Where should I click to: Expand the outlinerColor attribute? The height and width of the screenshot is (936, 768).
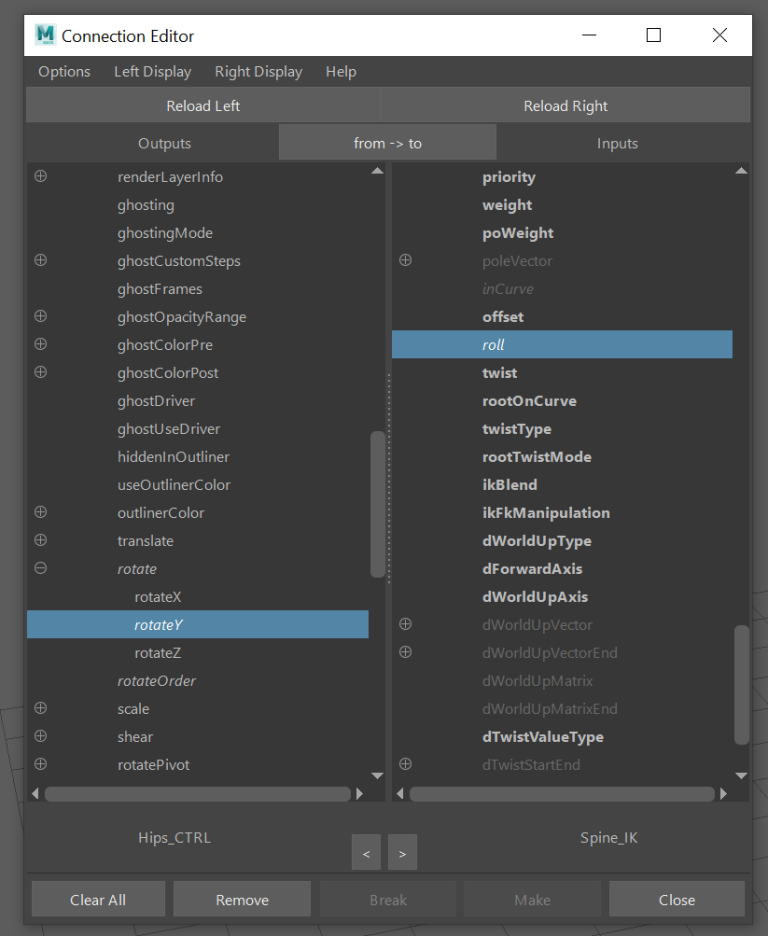click(x=41, y=513)
